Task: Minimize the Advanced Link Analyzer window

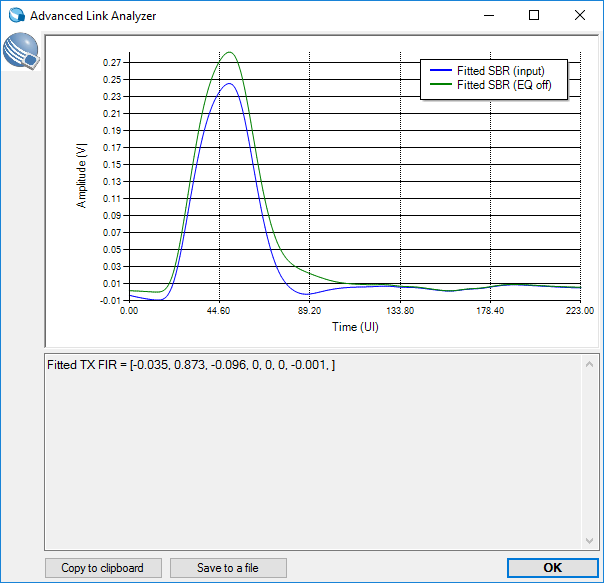Action: (489, 15)
